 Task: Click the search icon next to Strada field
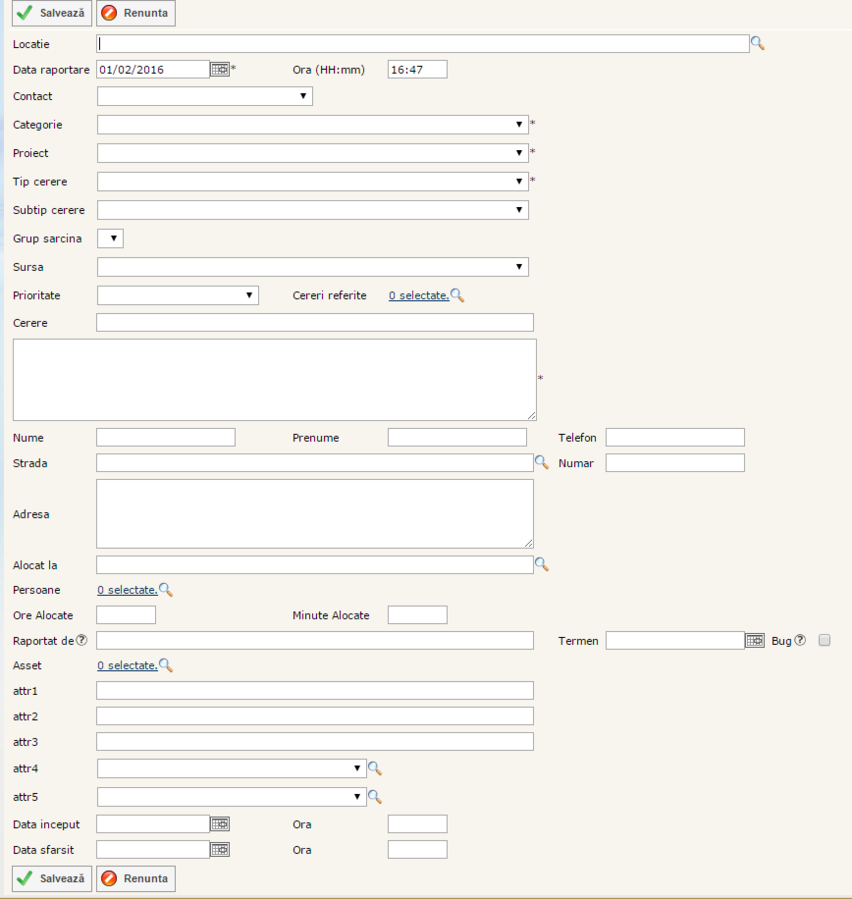(541, 462)
